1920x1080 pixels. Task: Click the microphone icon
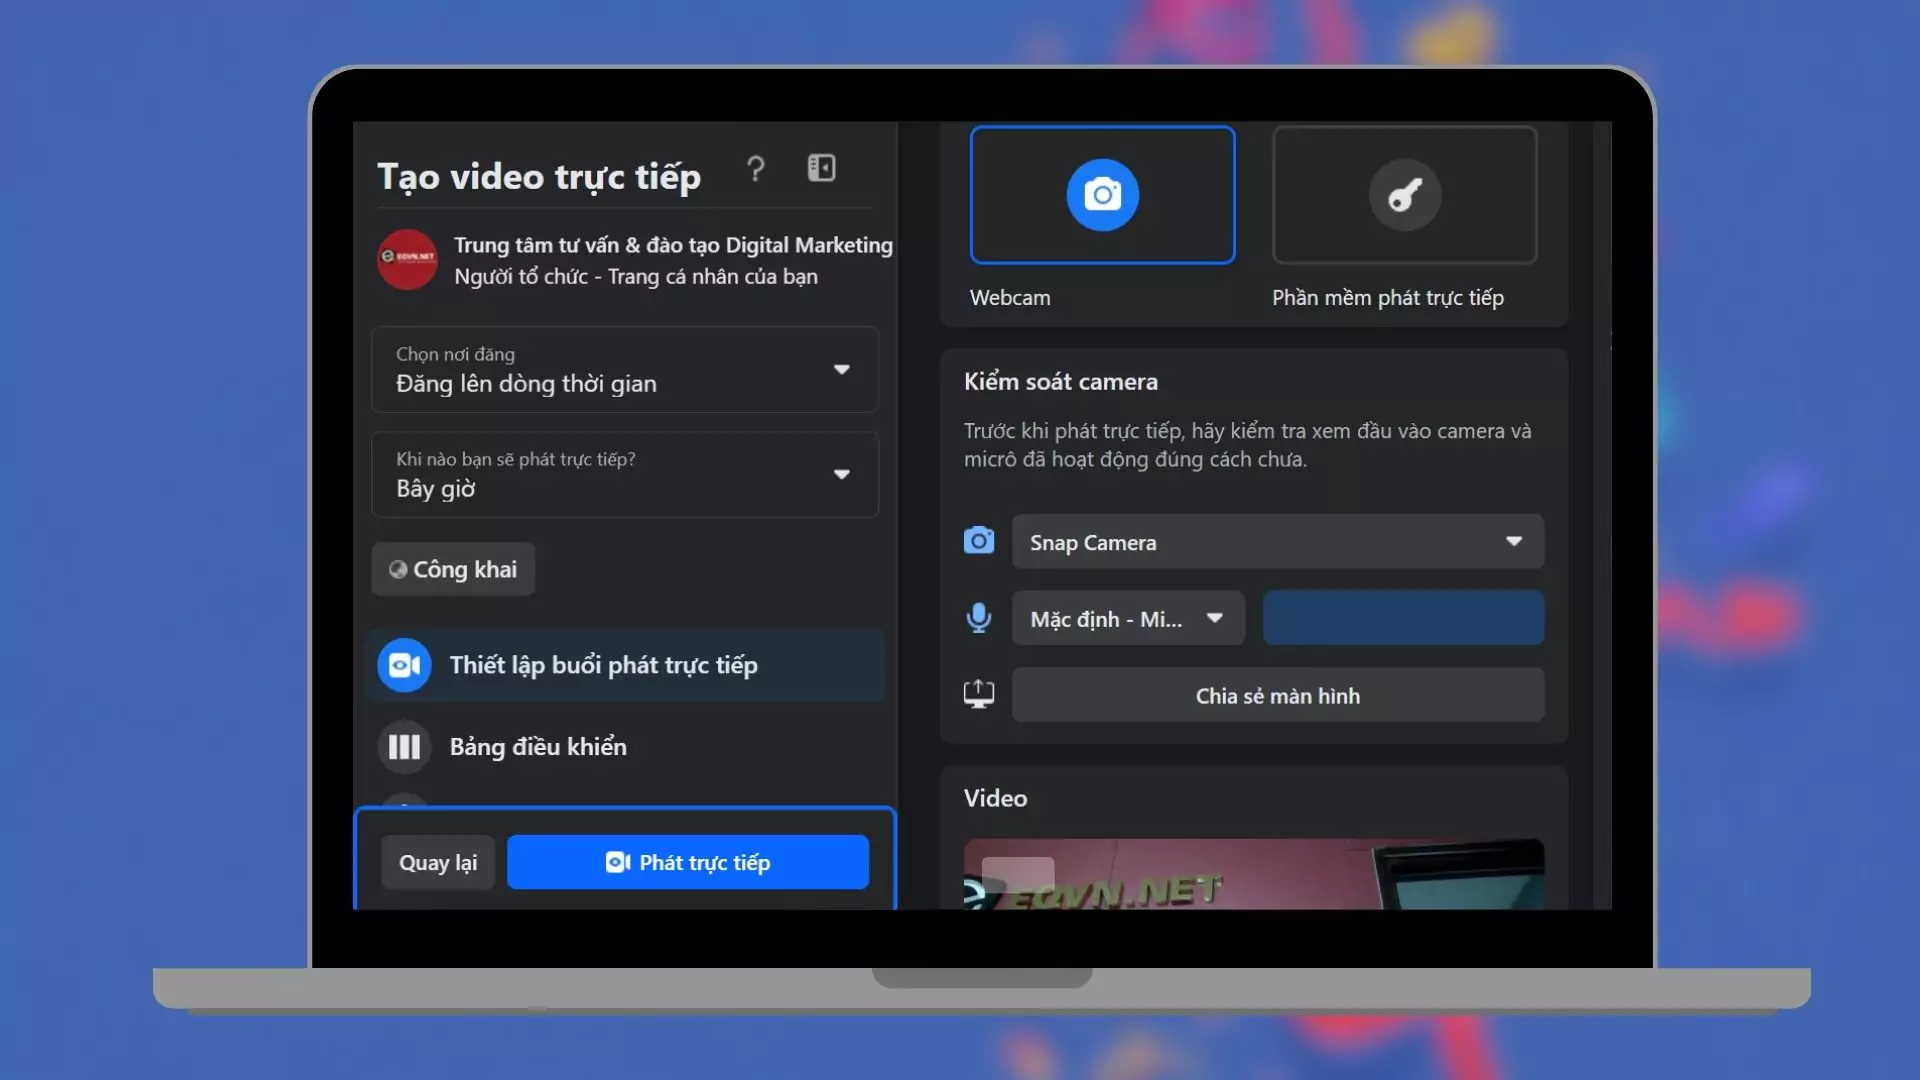point(978,618)
